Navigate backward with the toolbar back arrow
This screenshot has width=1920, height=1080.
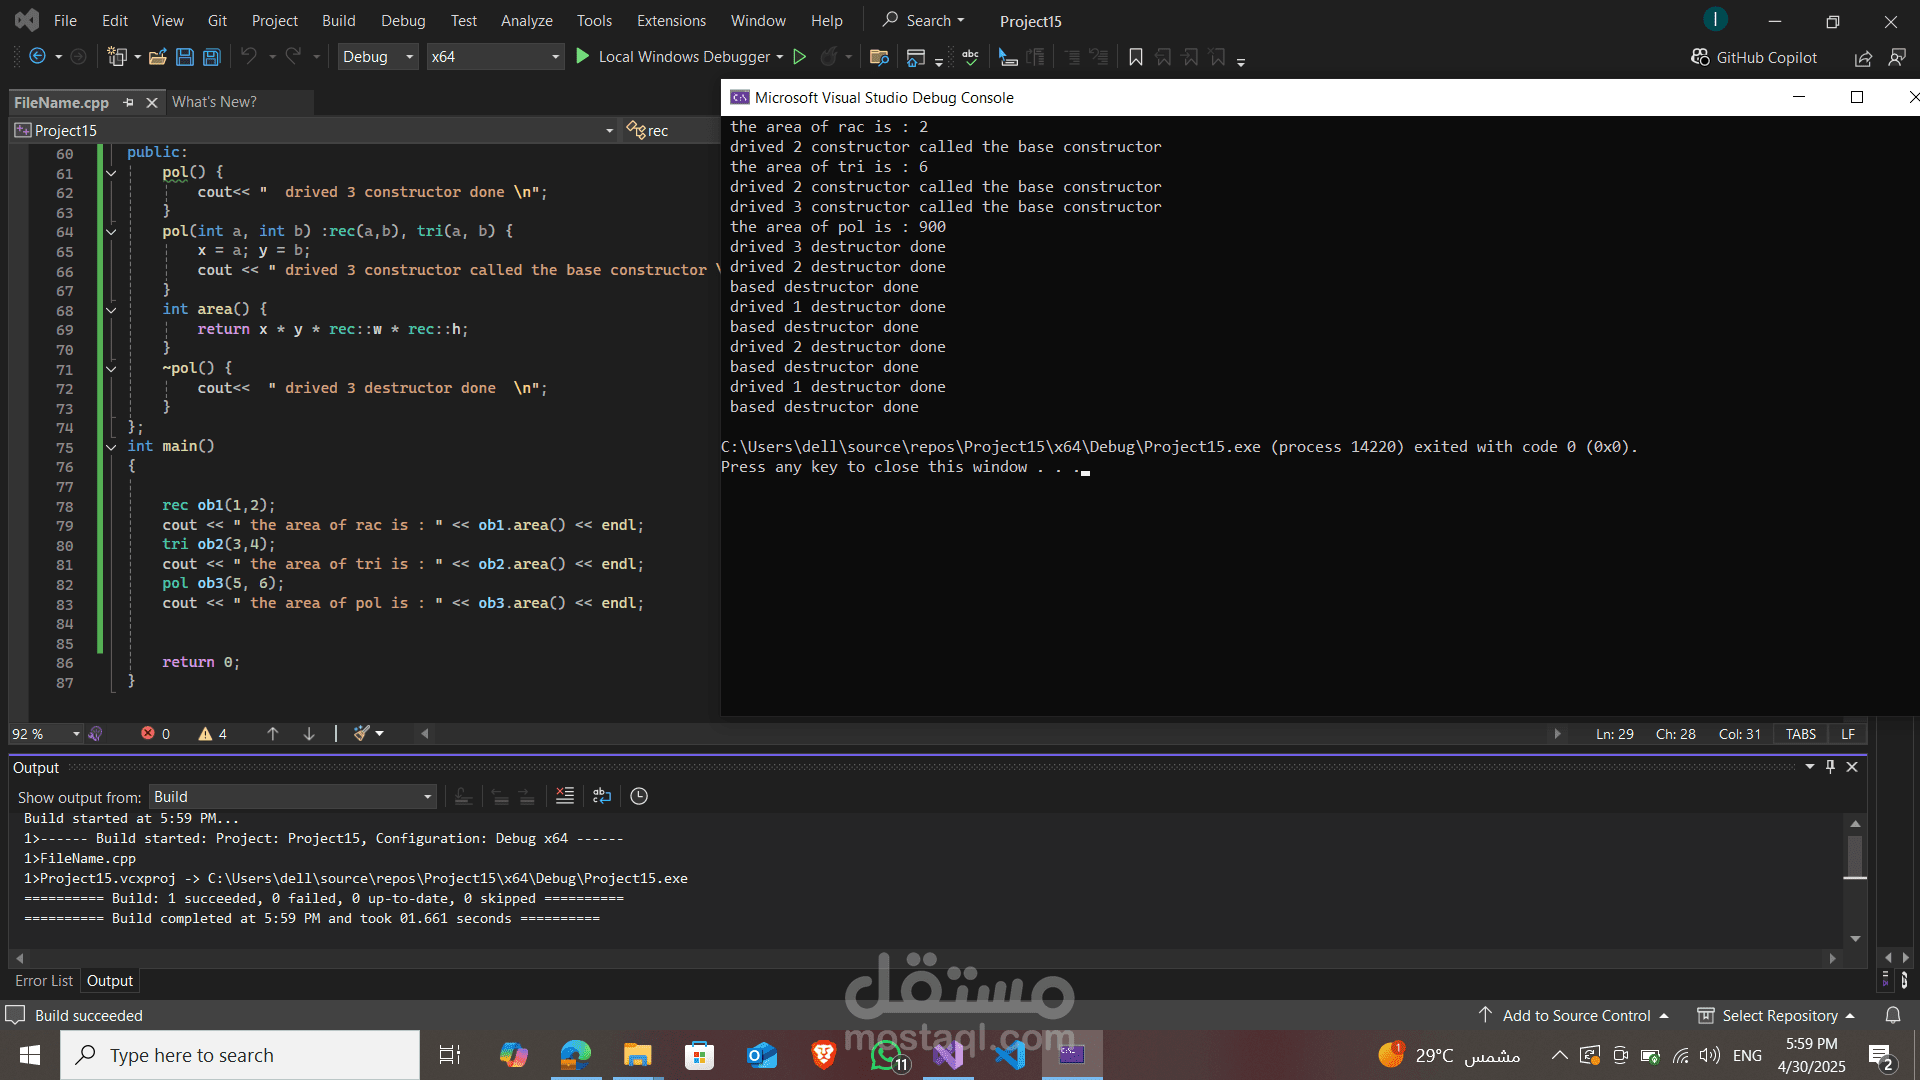[x=37, y=57]
